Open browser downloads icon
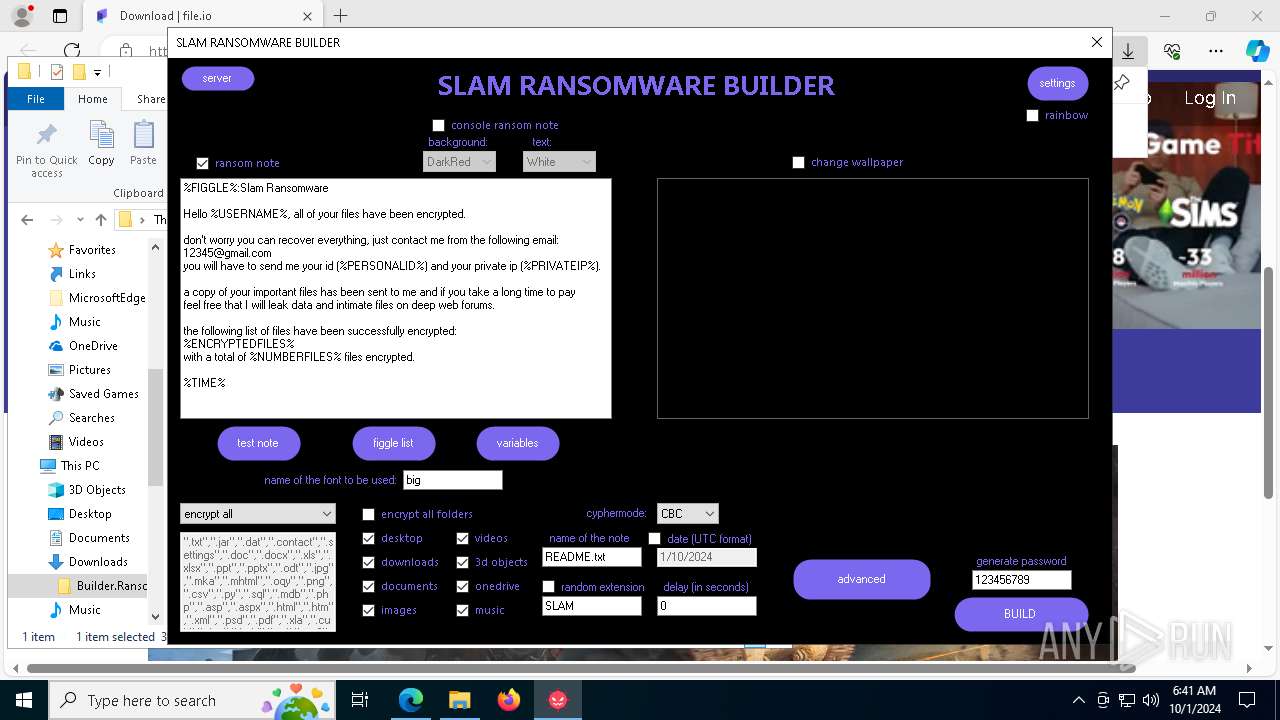 [1128, 51]
